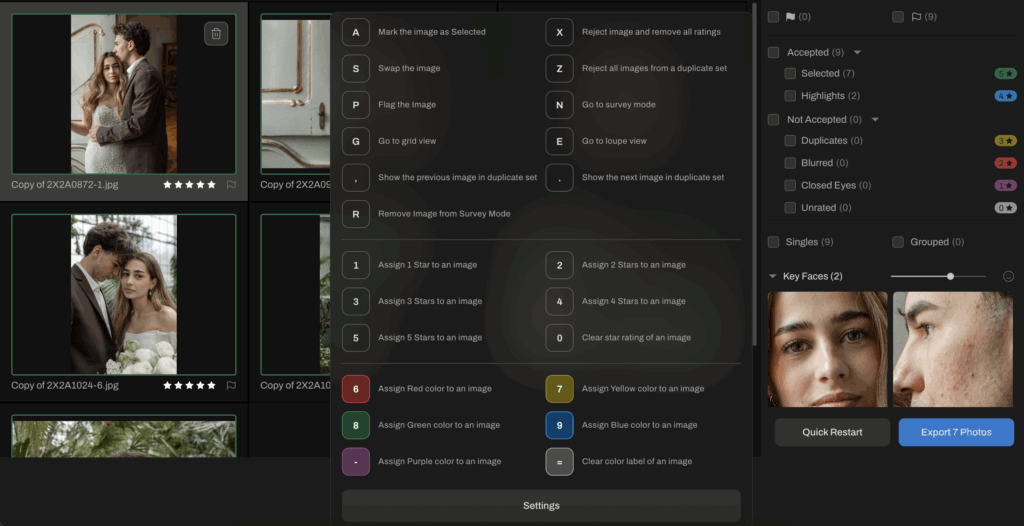Click the 2-star red badge next to Blurred

(x=1005, y=163)
